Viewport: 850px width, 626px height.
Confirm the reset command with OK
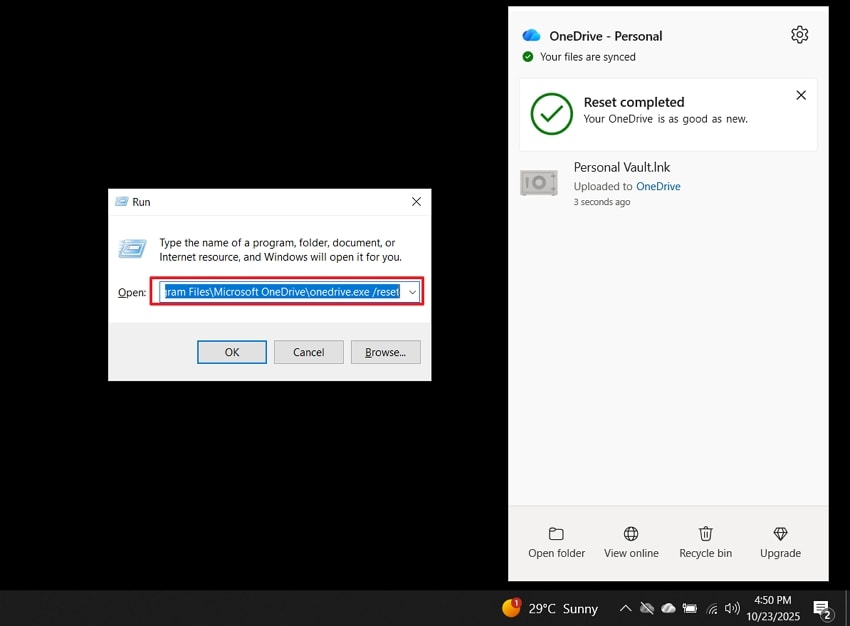[231, 352]
